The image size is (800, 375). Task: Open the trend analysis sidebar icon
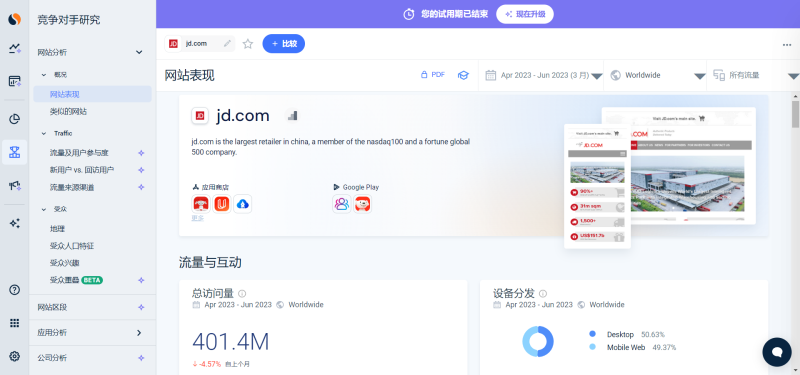14,49
